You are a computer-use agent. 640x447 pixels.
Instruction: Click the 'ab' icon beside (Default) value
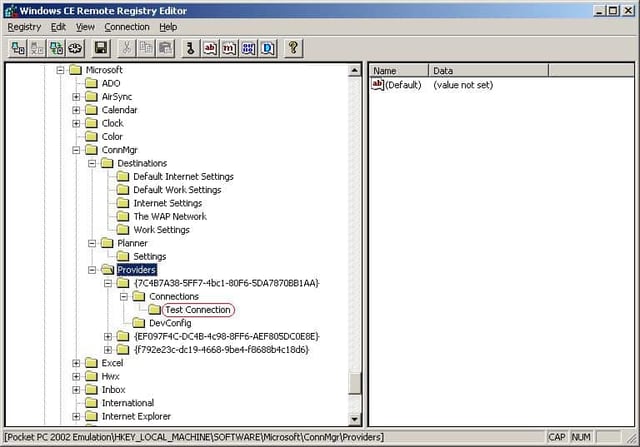pos(377,85)
